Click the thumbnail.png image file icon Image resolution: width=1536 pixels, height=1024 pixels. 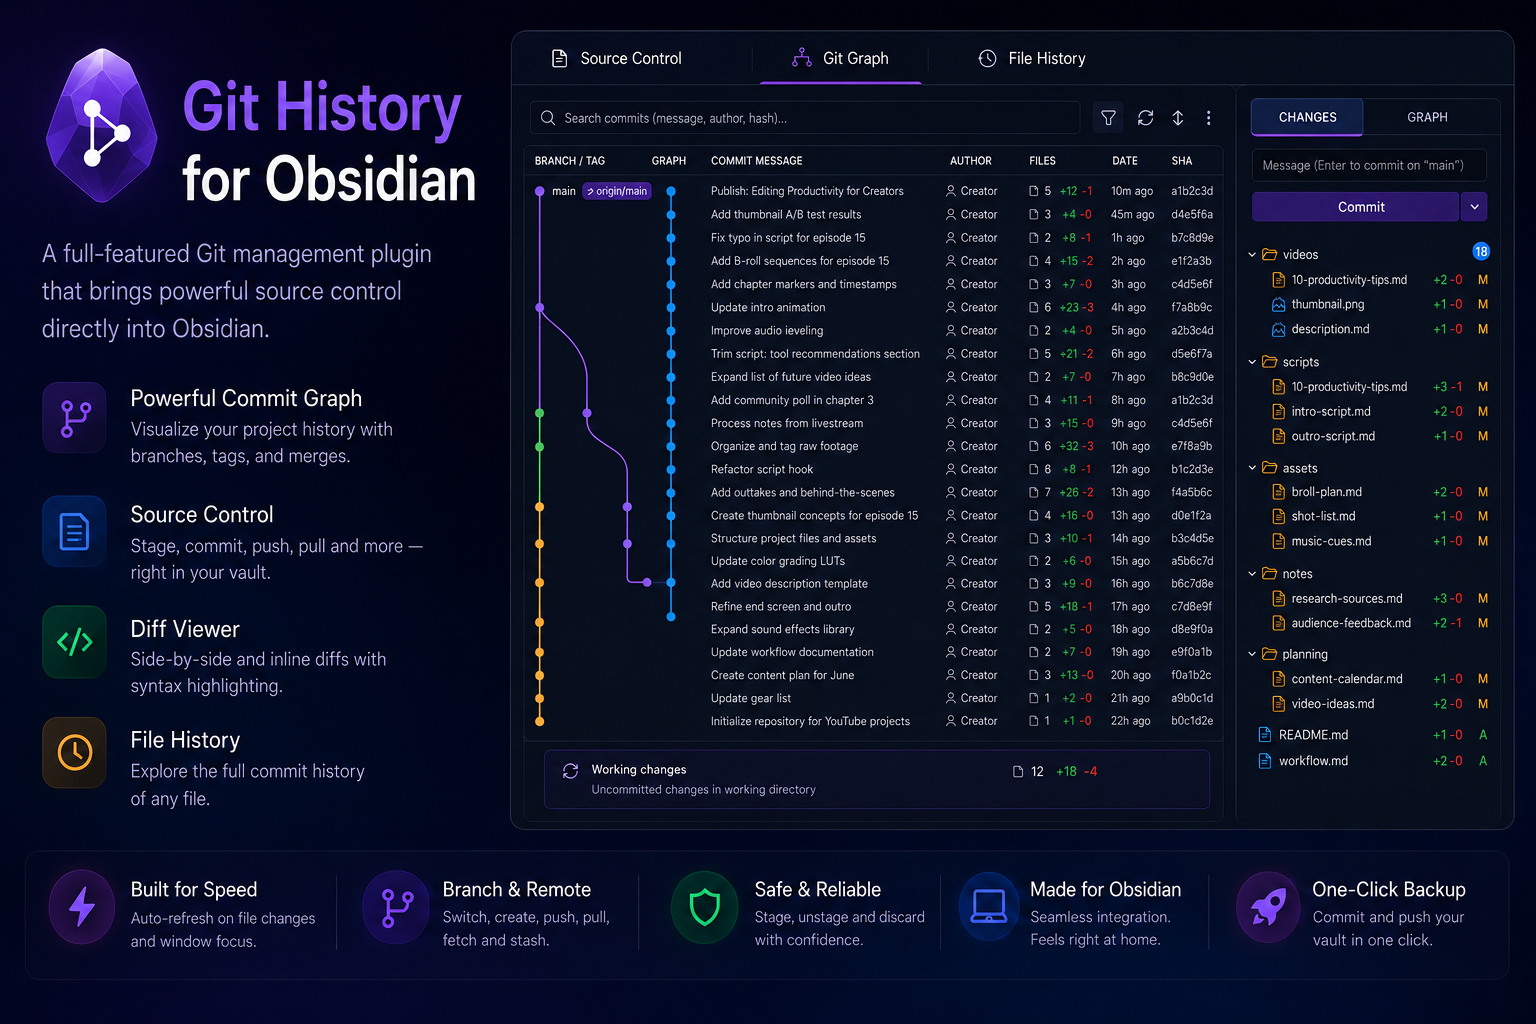[x=1278, y=304]
